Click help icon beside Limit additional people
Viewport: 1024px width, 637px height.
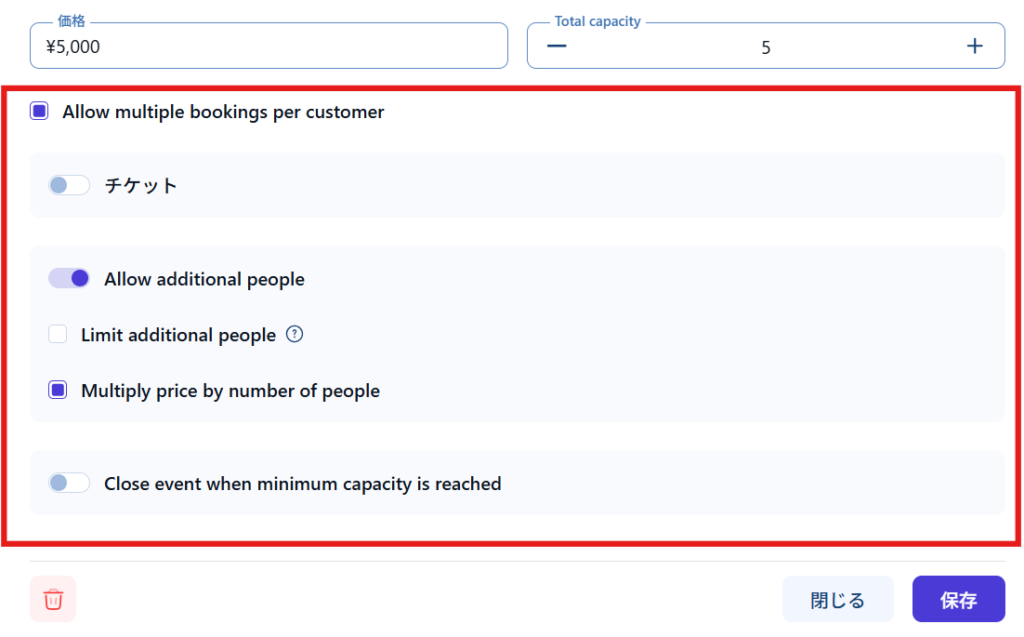(x=294, y=335)
